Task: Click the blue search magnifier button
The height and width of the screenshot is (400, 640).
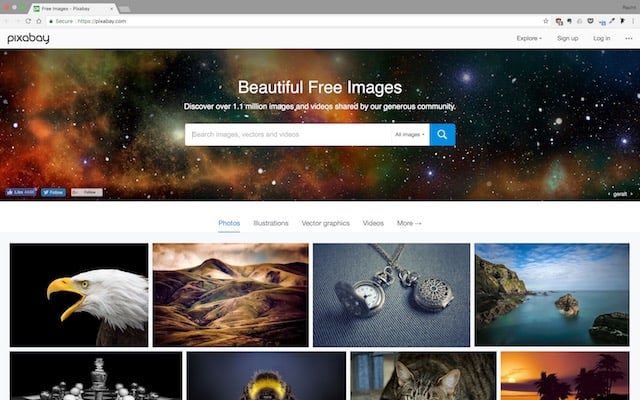Action: pos(442,134)
